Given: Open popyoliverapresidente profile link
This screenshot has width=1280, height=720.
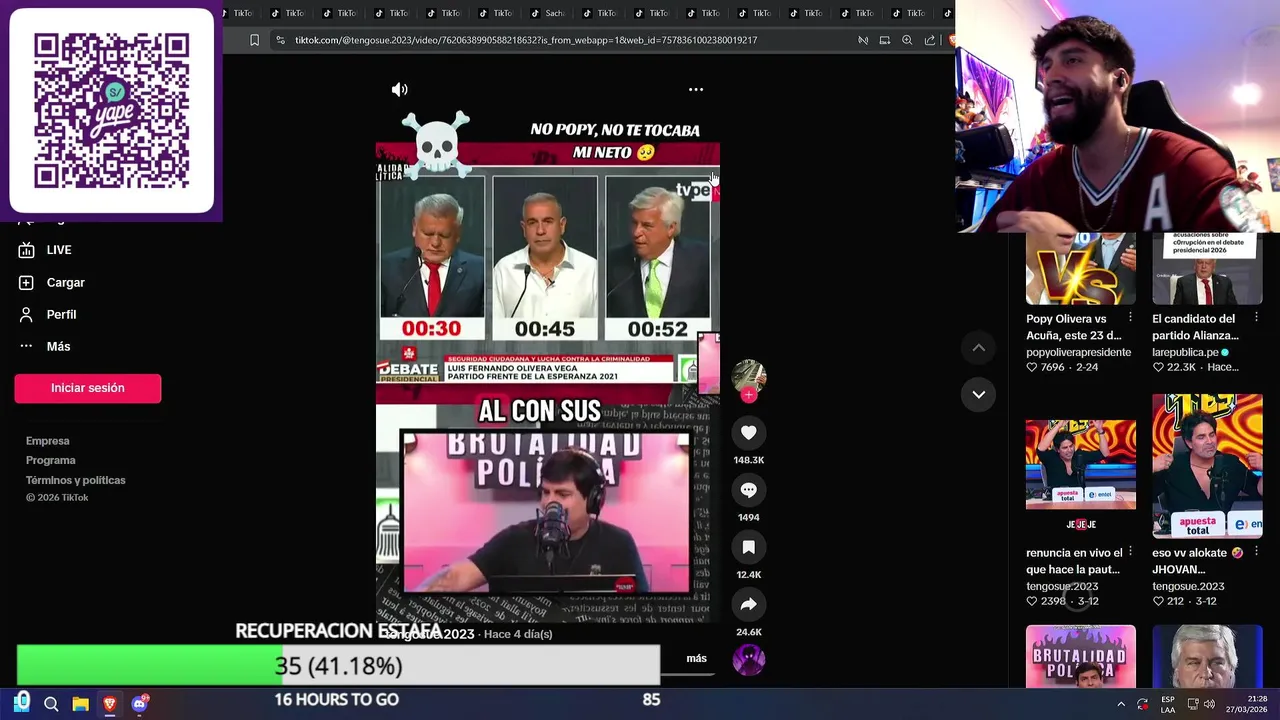Looking at the screenshot, I should click(1078, 352).
